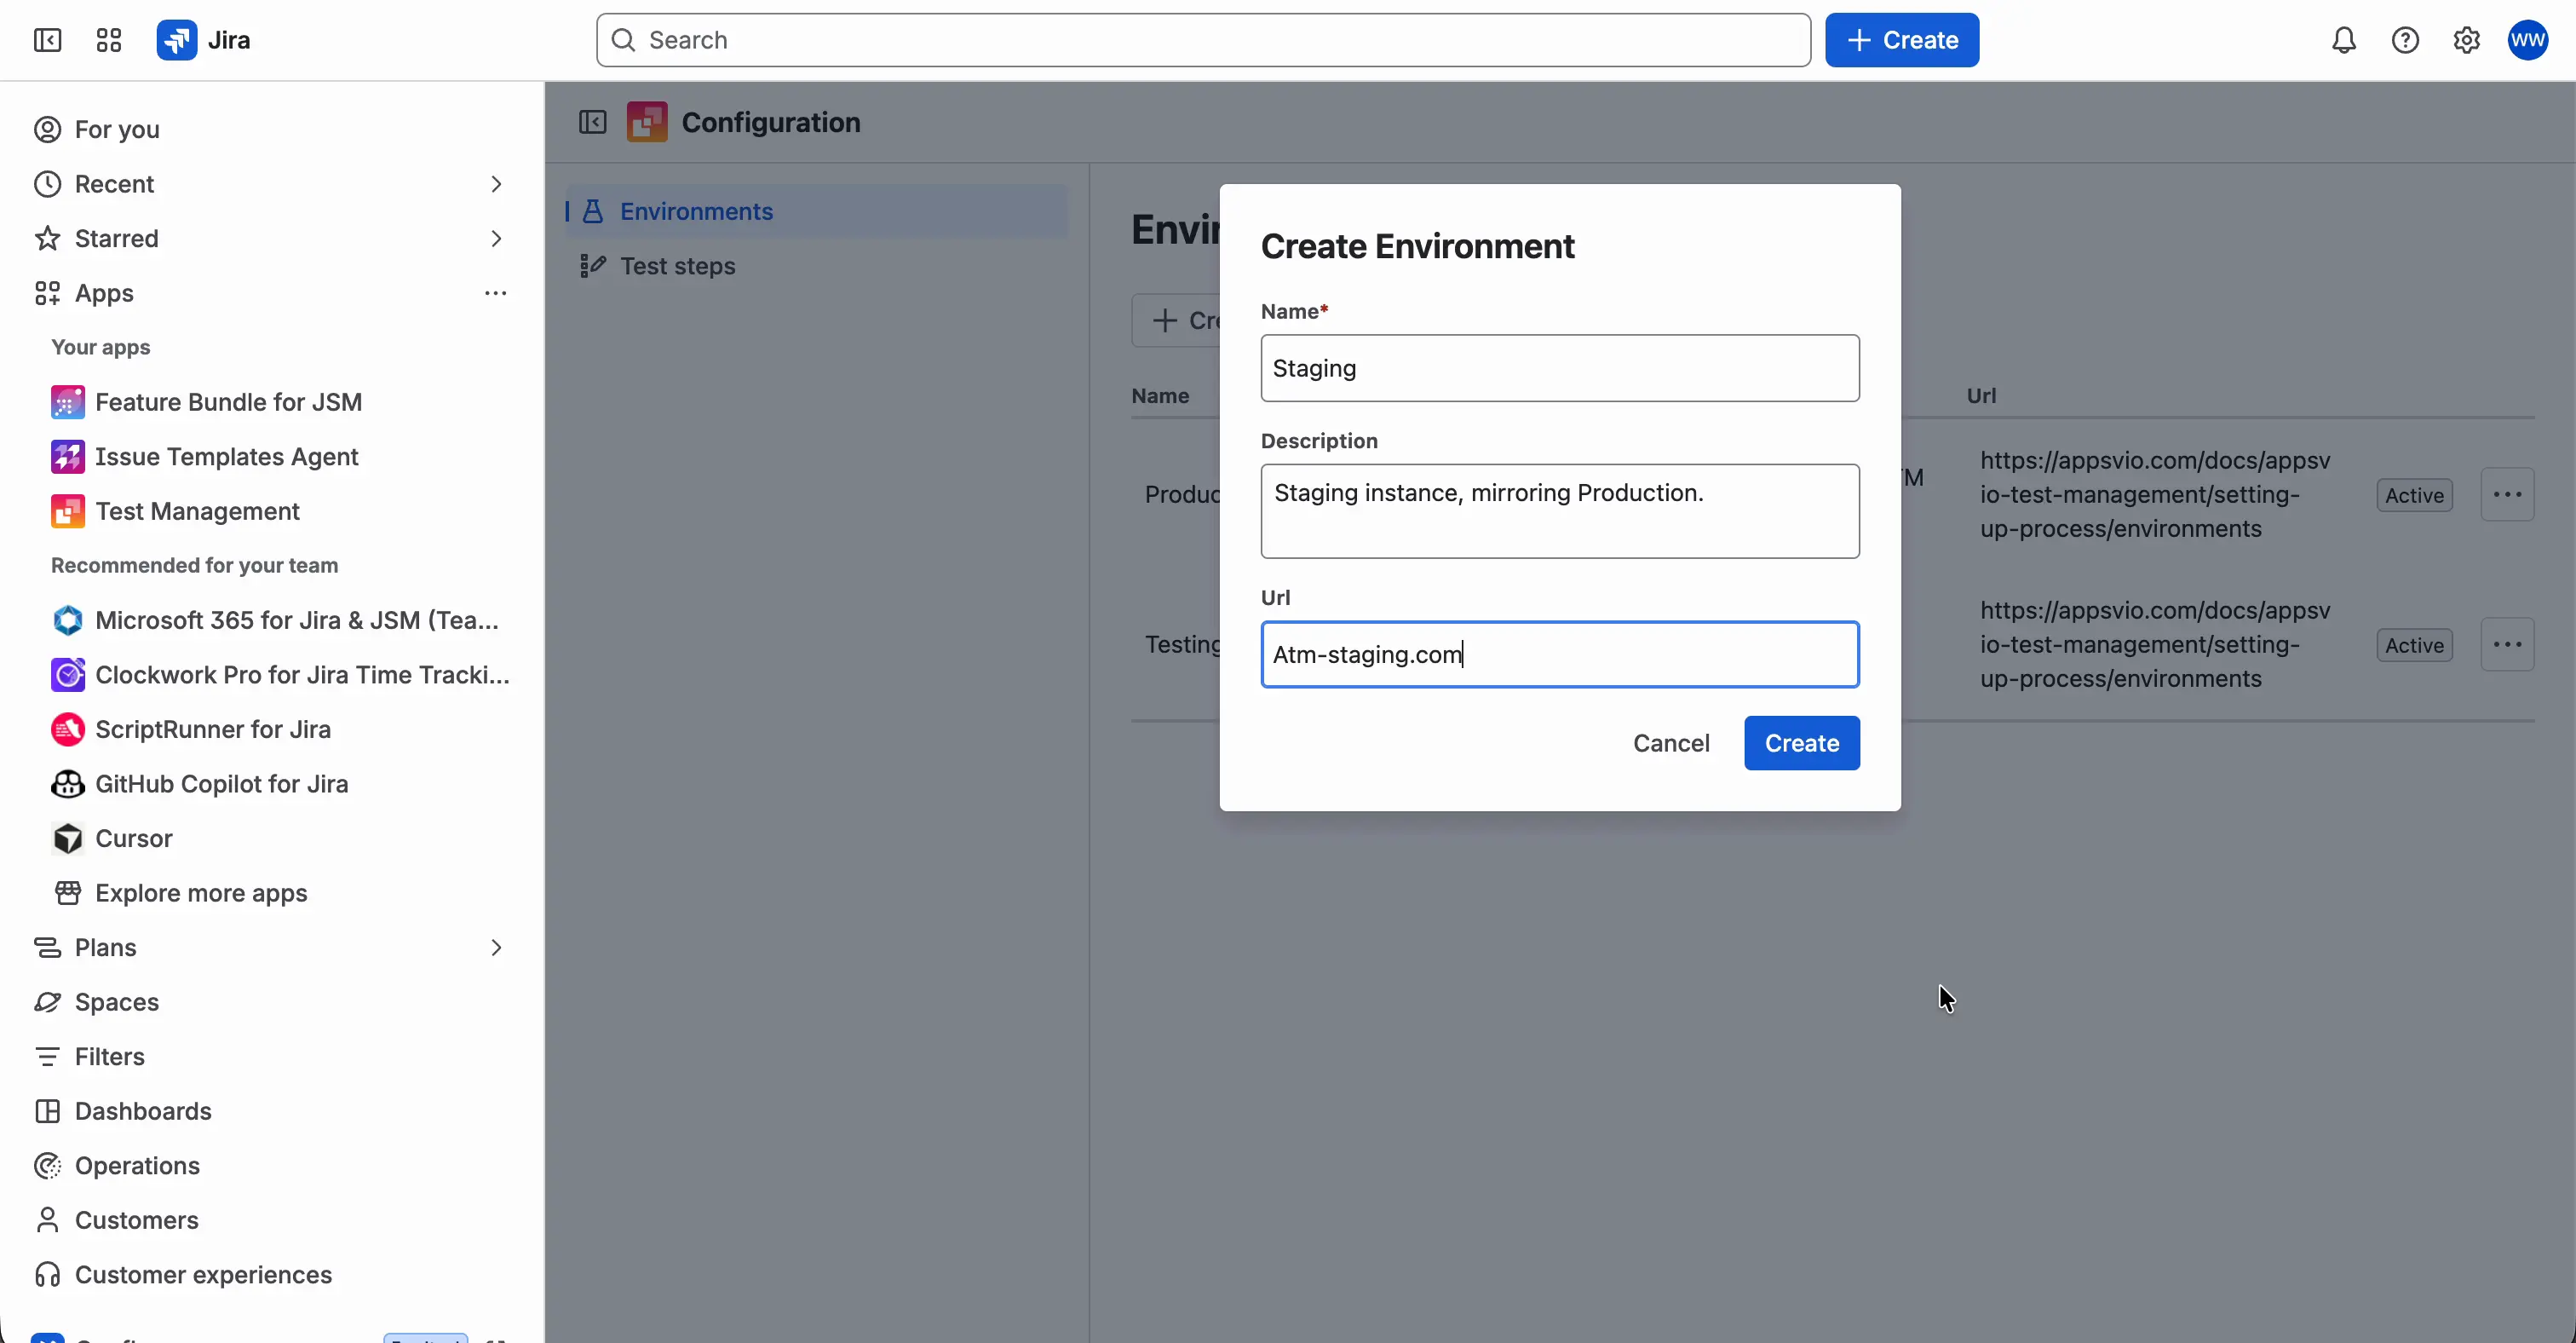The image size is (2576, 1343).
Task: Click the Name field containing Staging
Action: (1560, 368)
